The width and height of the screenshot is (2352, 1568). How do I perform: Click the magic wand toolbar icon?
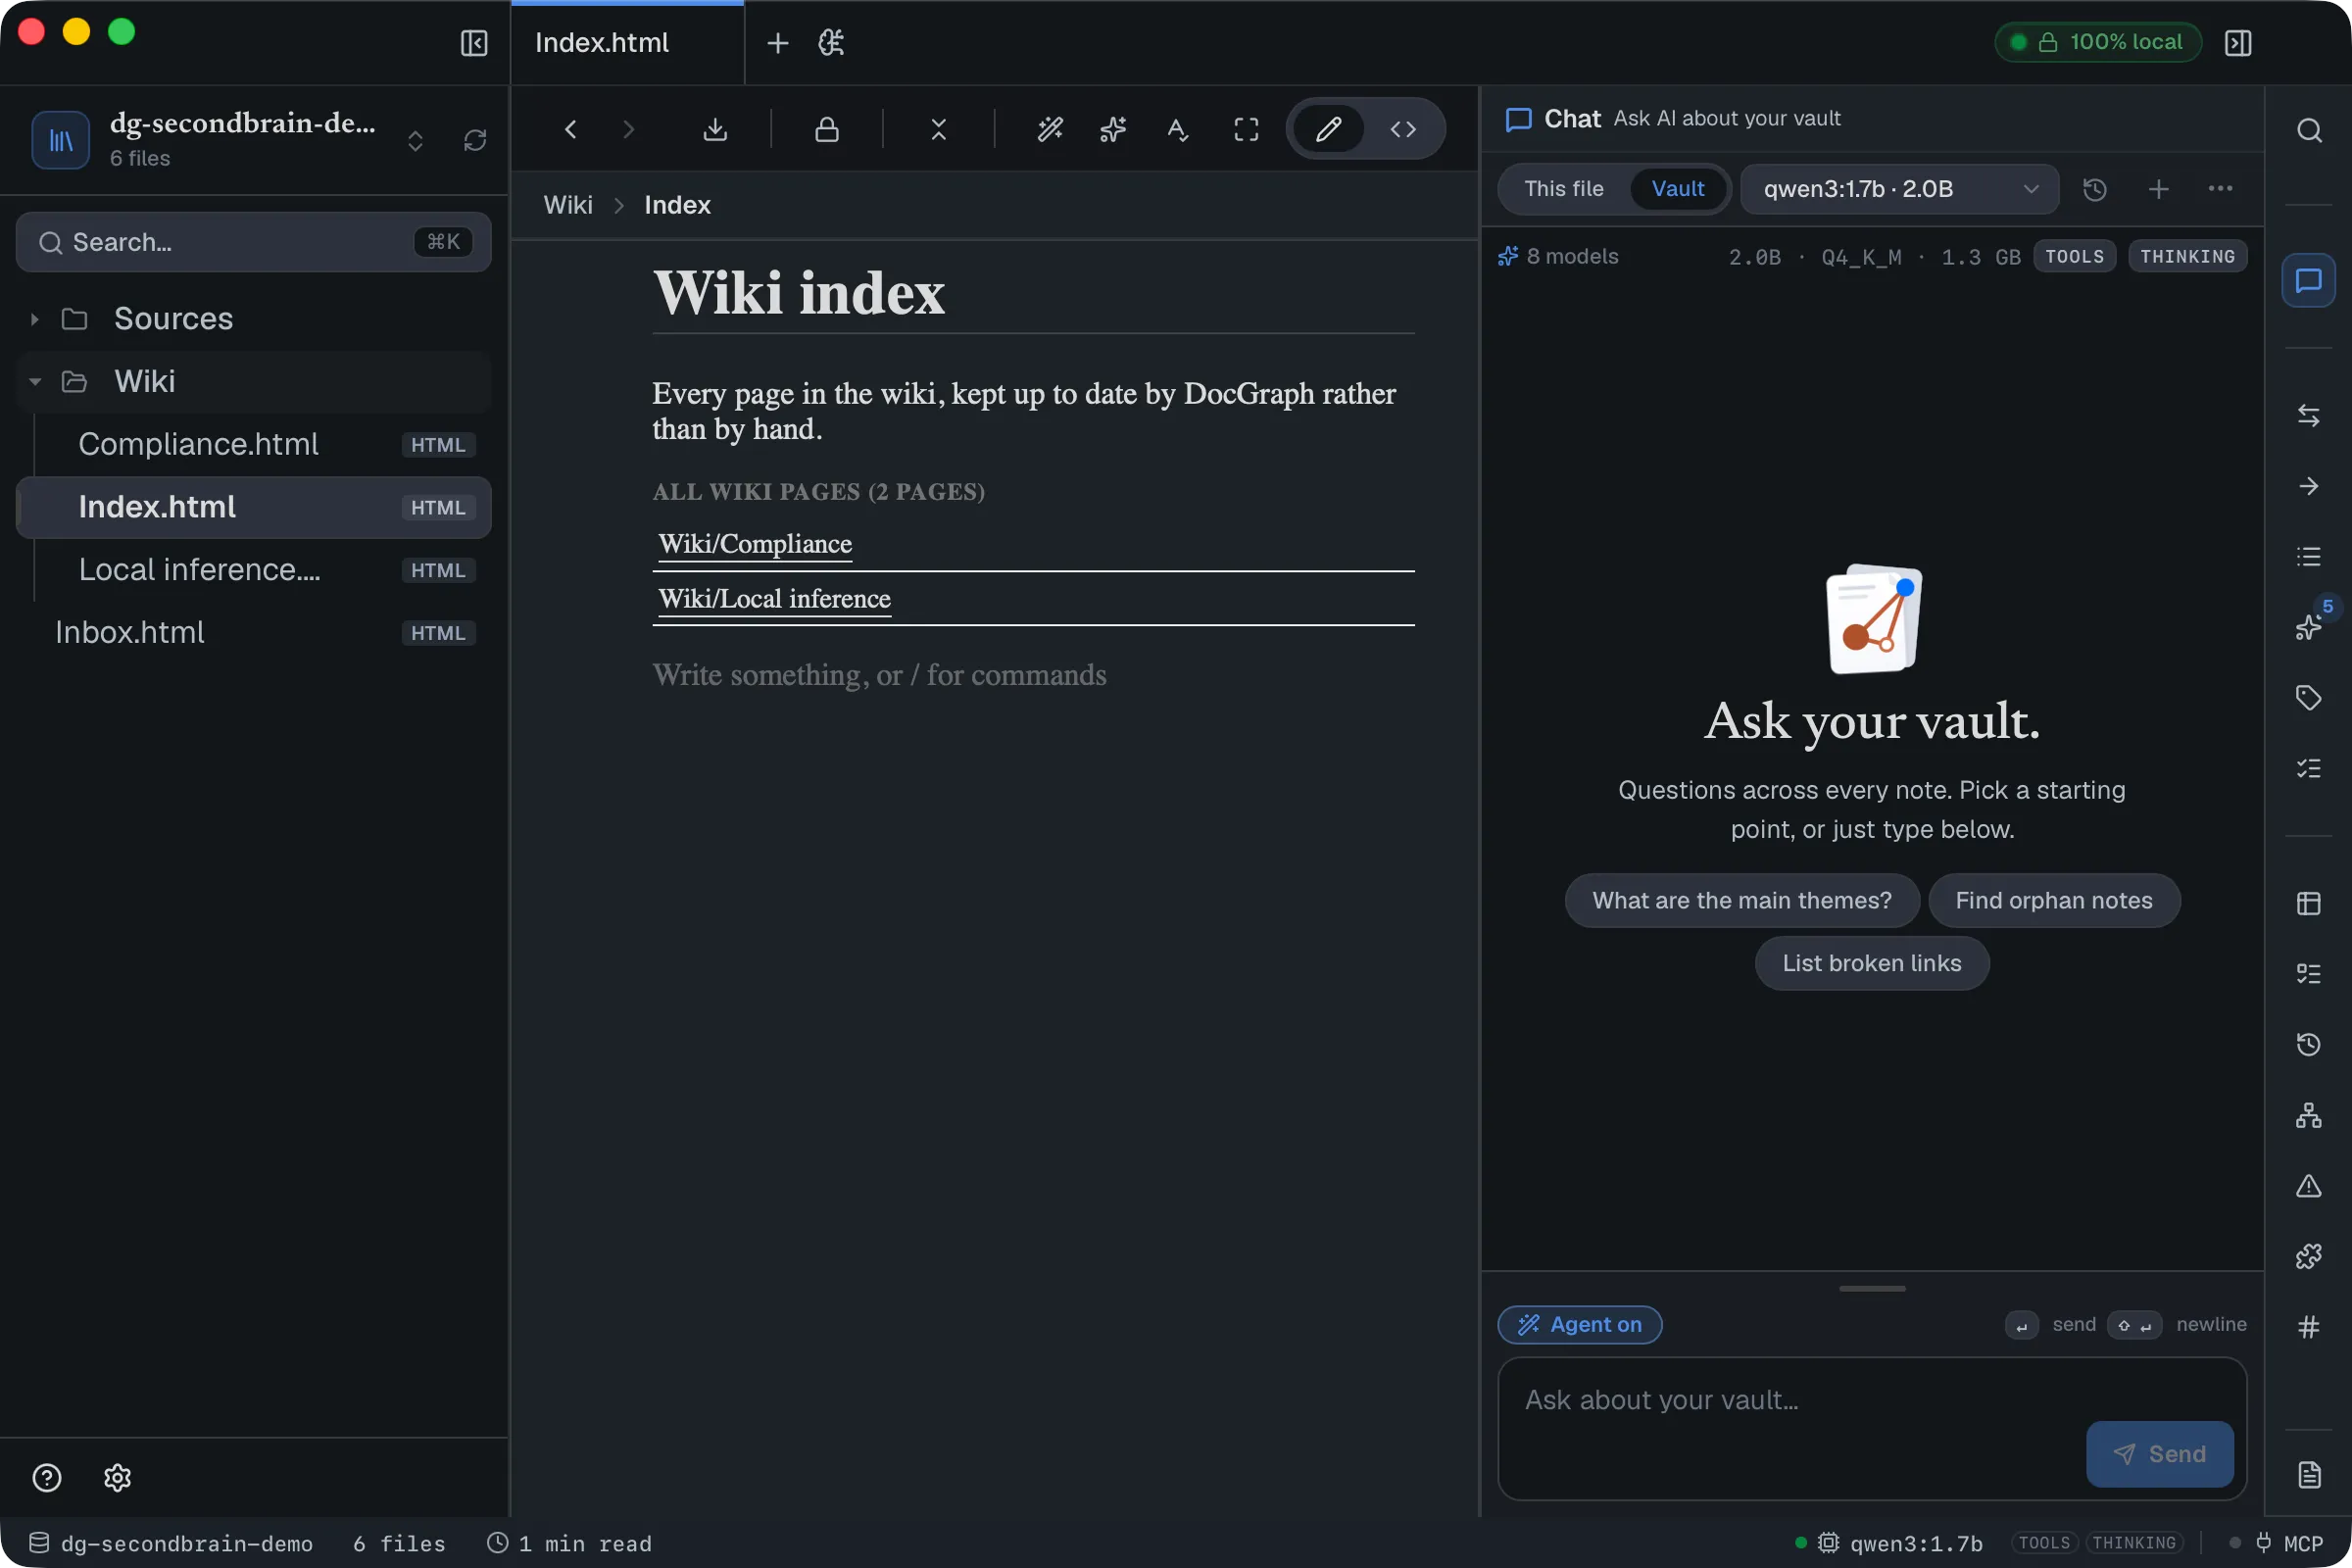(x=1050, y=129)
